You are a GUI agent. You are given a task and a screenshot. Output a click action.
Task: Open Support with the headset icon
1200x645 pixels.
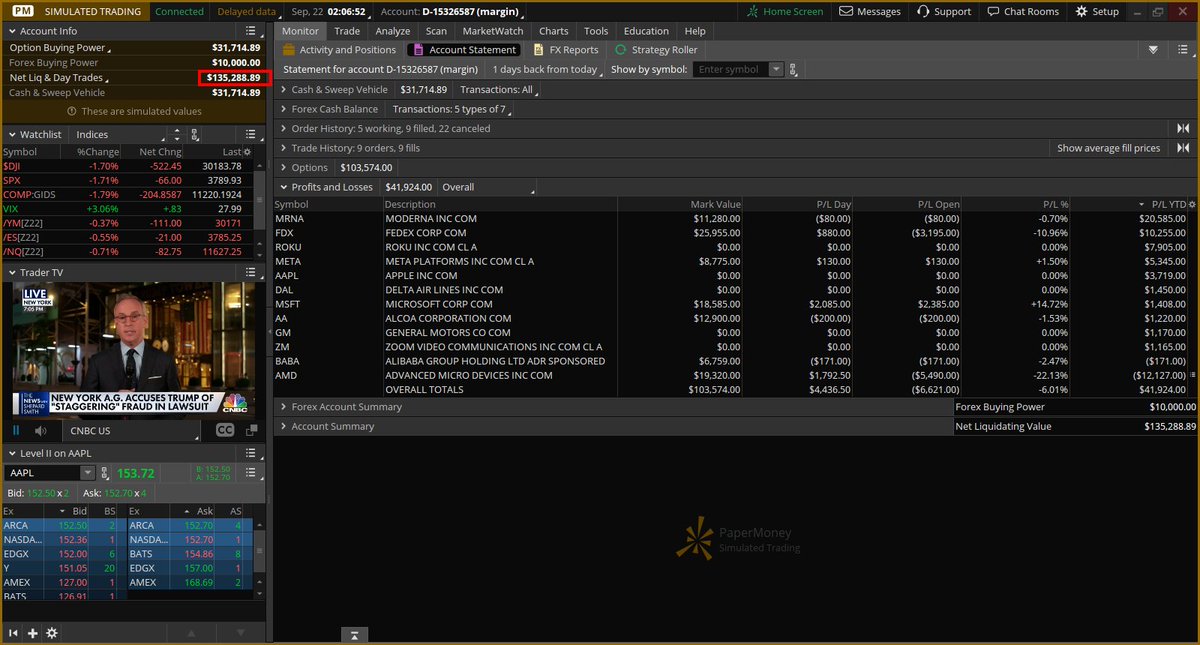point(943,11)
